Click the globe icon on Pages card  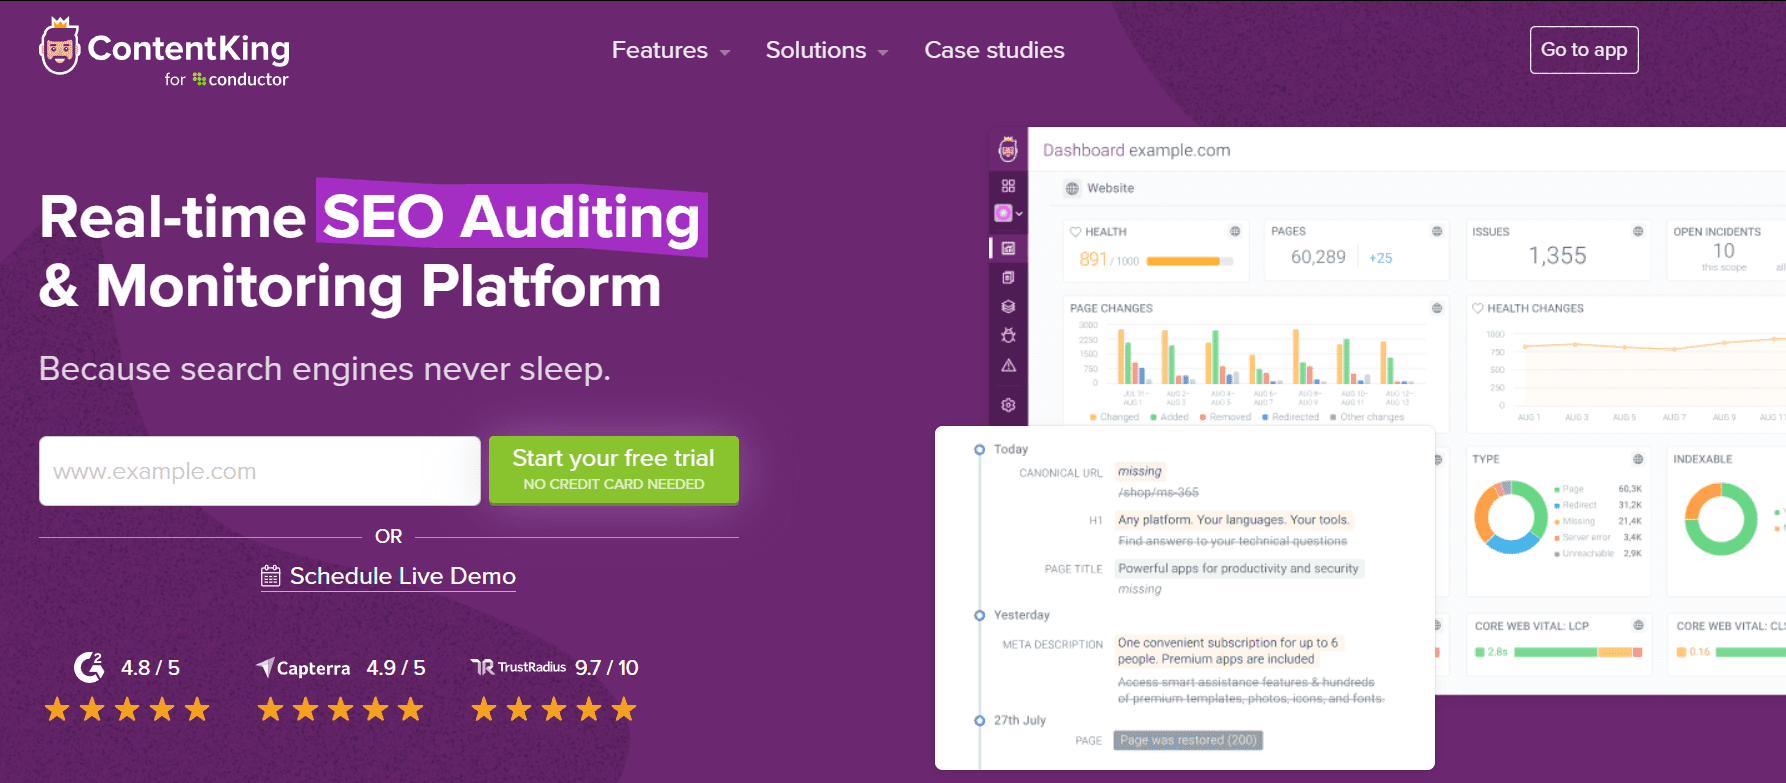pos(1437,231)
